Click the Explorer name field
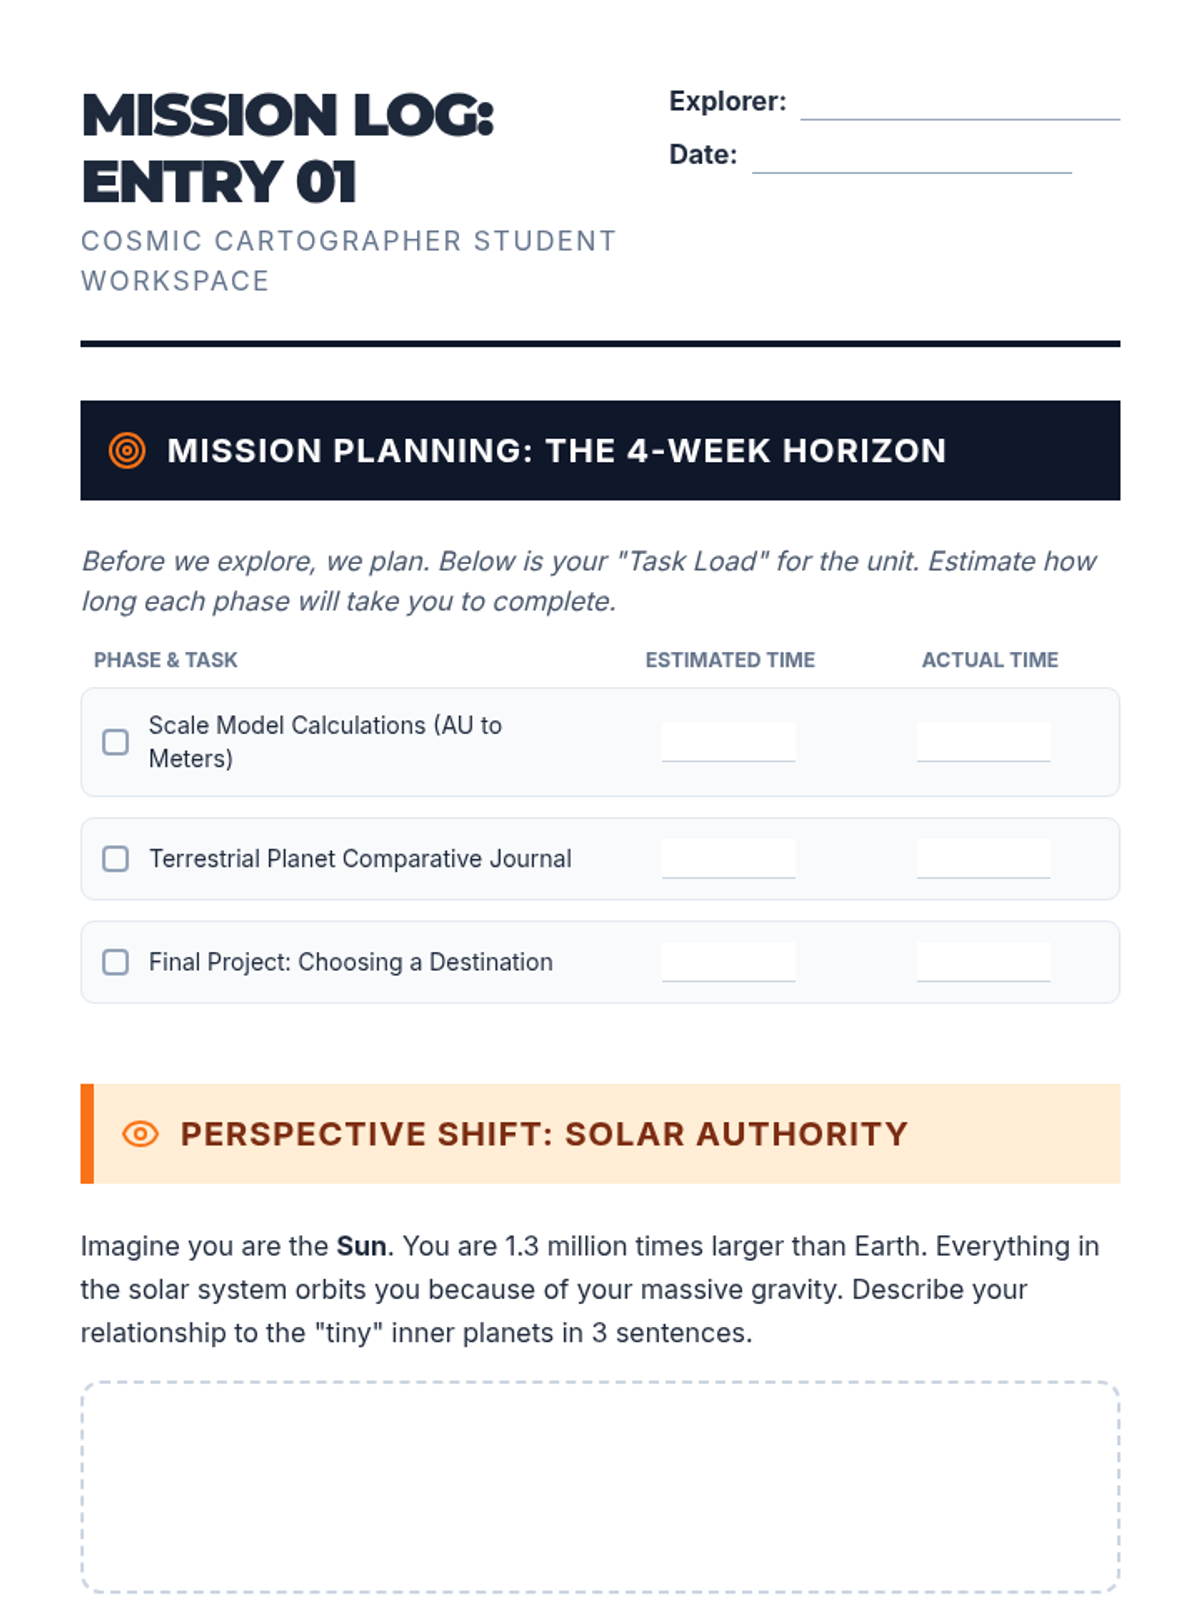The height and width of the screenshot is (1600, 1200). coord(959,103)
